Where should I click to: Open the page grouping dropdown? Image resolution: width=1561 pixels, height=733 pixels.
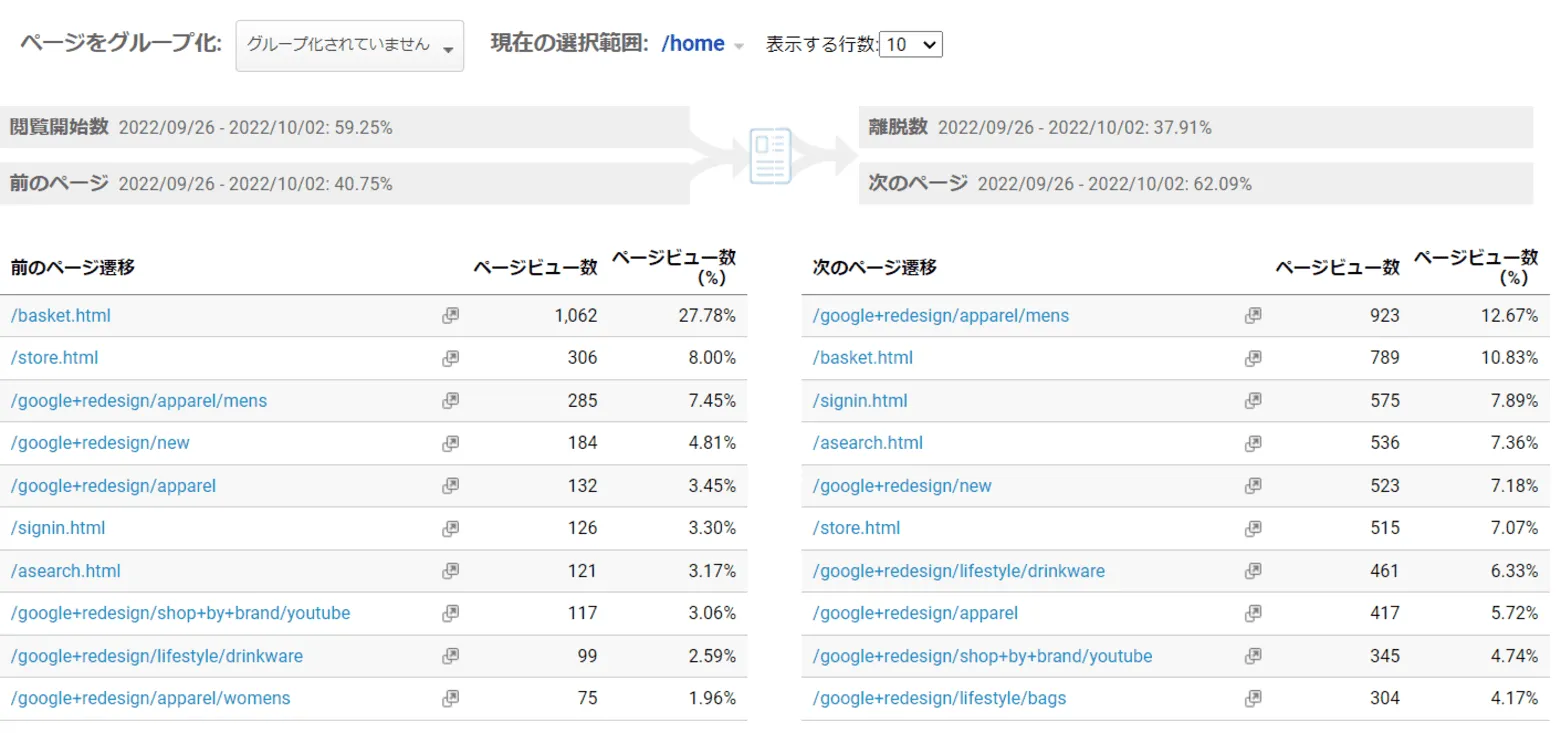tap(350, 46)
